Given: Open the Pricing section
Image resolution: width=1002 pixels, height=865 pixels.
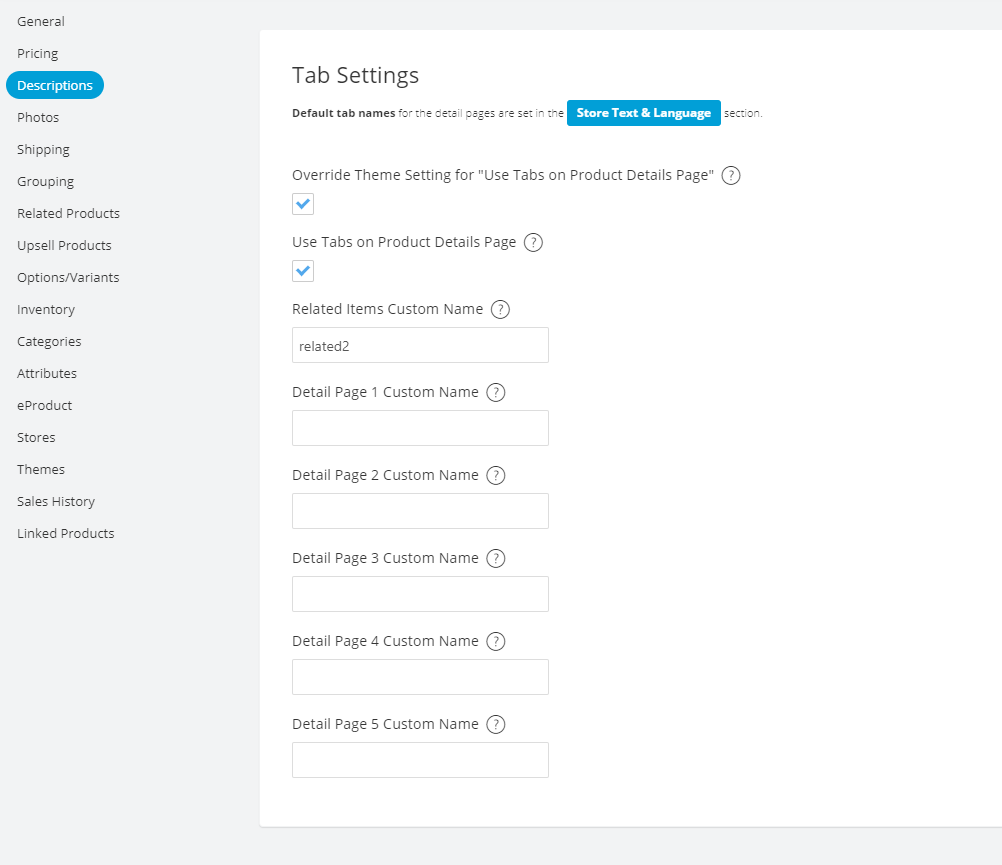Looking at the screenshot, I should [37, 53].
